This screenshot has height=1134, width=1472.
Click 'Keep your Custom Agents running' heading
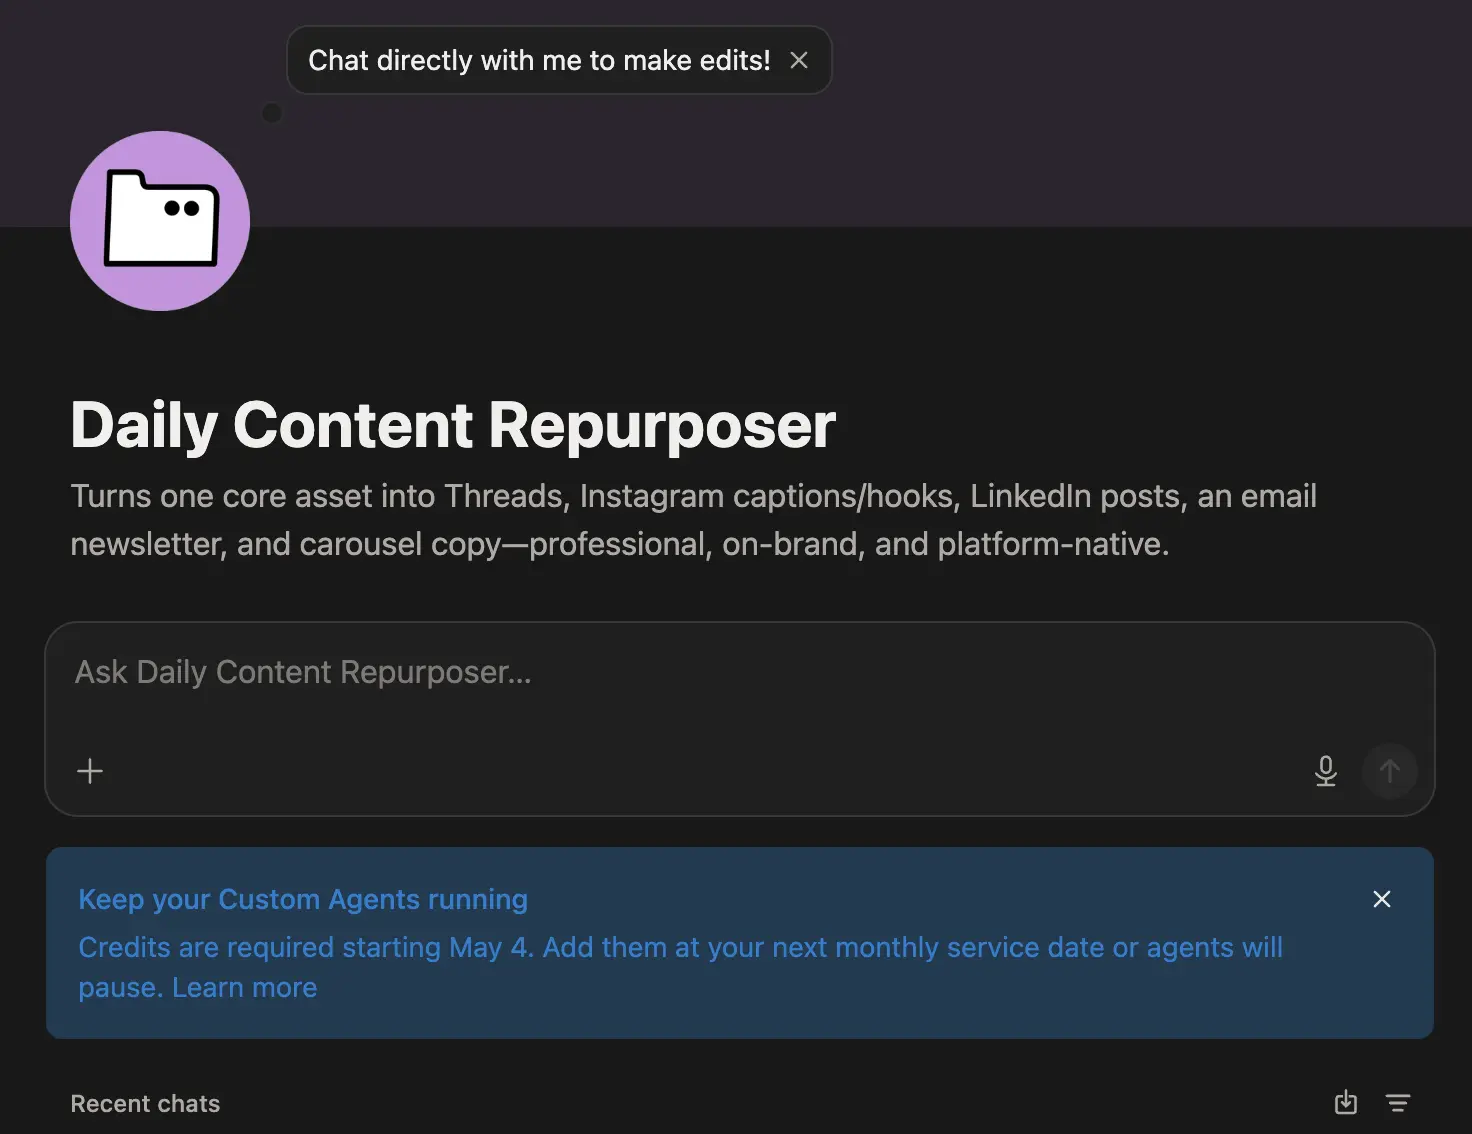click(303, 899)
